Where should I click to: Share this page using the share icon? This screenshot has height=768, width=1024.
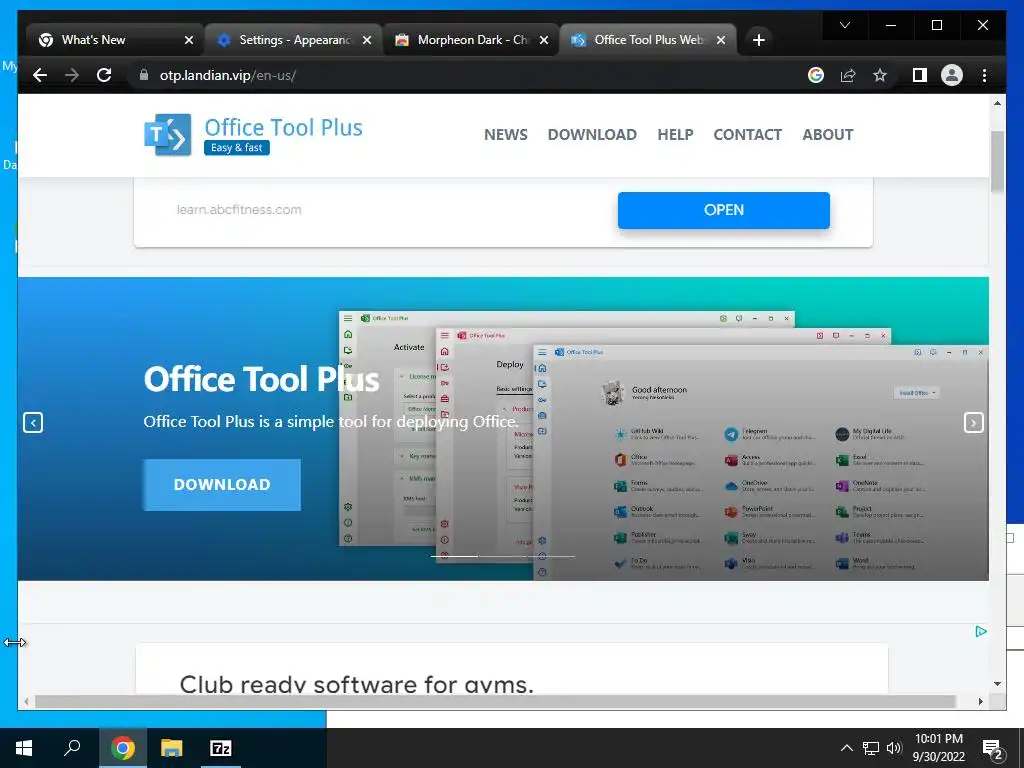click(848, 75)
